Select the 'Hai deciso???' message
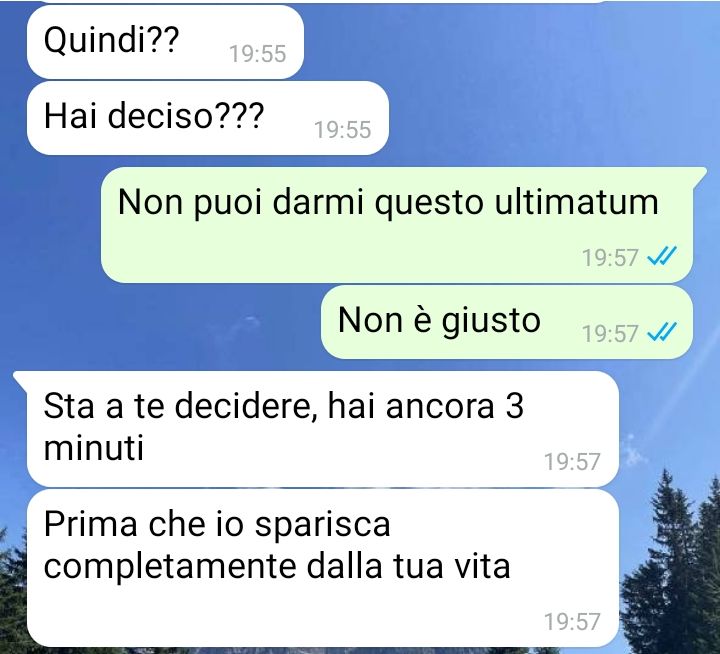 (208, 118)
